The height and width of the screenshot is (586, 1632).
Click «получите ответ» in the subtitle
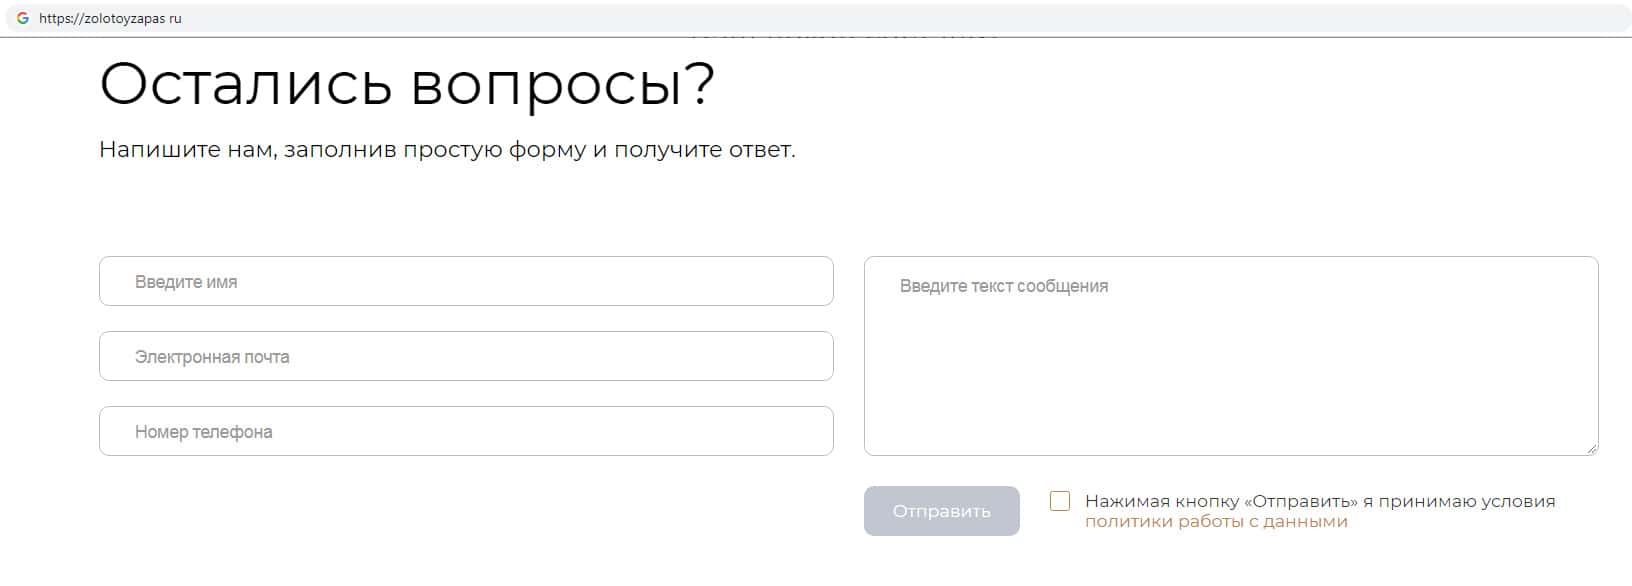point(704,150)
